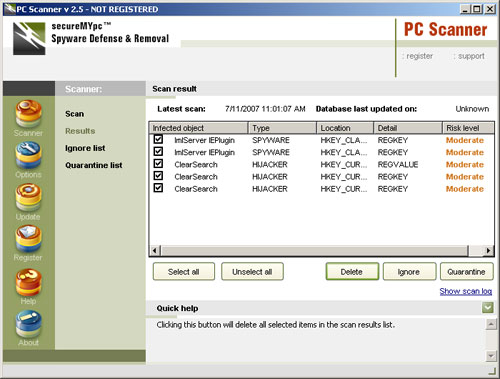Screen dimensions: 500x379
Task: Open the Options wrench icon
Action: (x=28, y=155)
